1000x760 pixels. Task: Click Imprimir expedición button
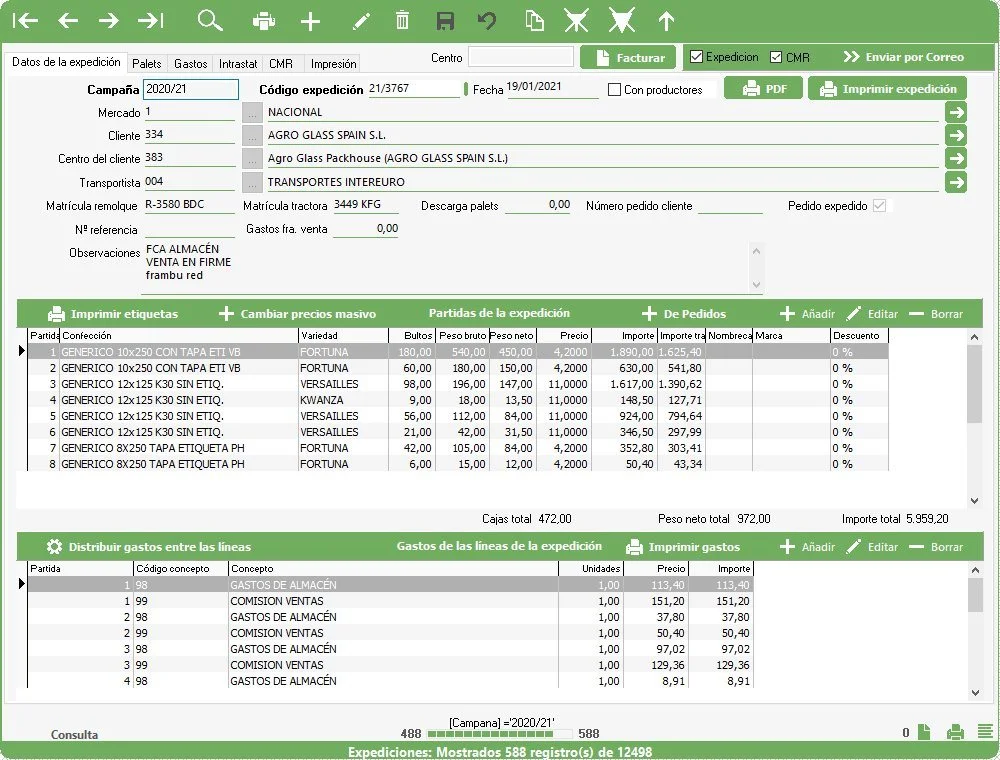(x=887, y=89)
